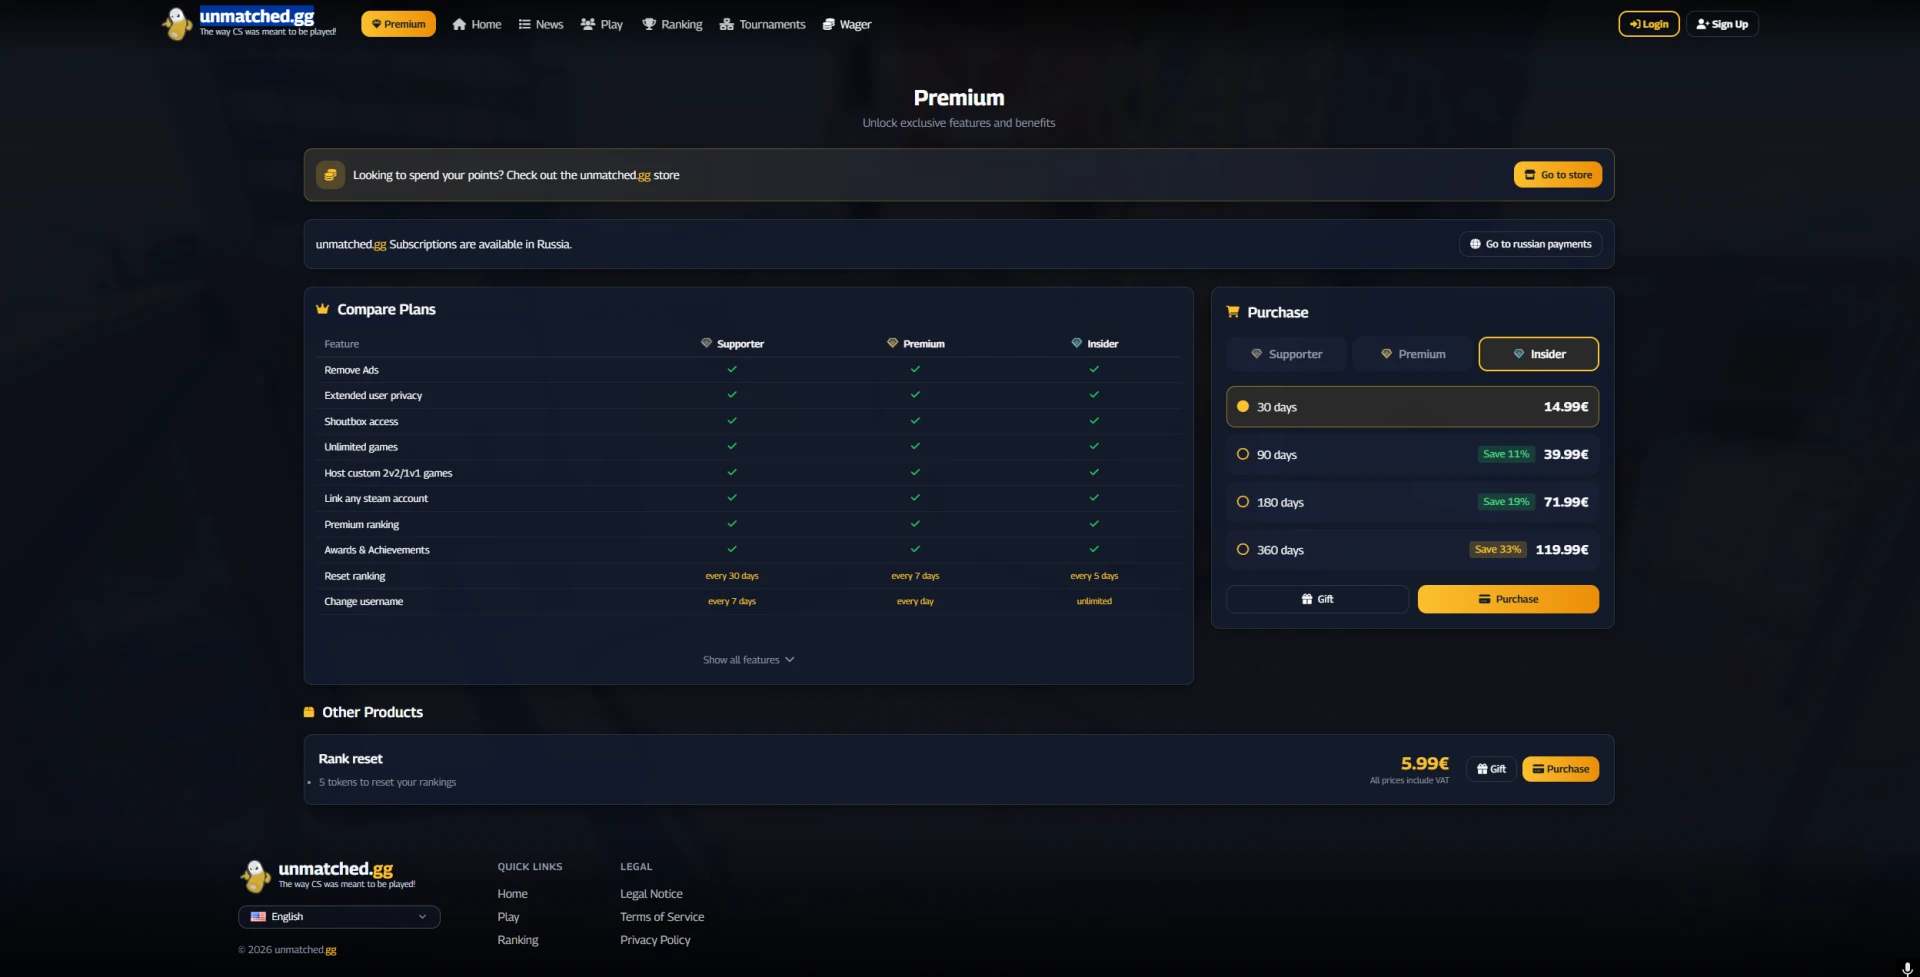Gift the Rank reset product
Image resolution: width=1920 pixels, height=977 pixels.
click(x=1491, y=769)
